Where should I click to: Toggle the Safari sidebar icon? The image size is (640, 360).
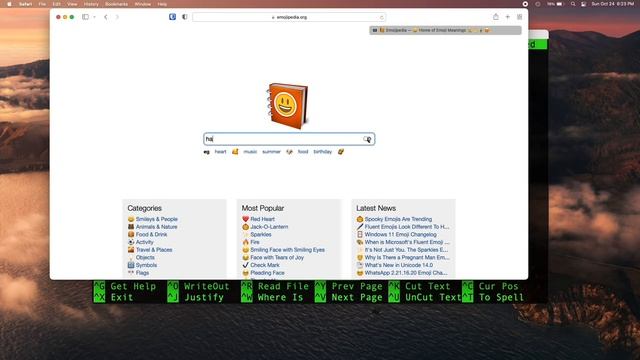85,17
